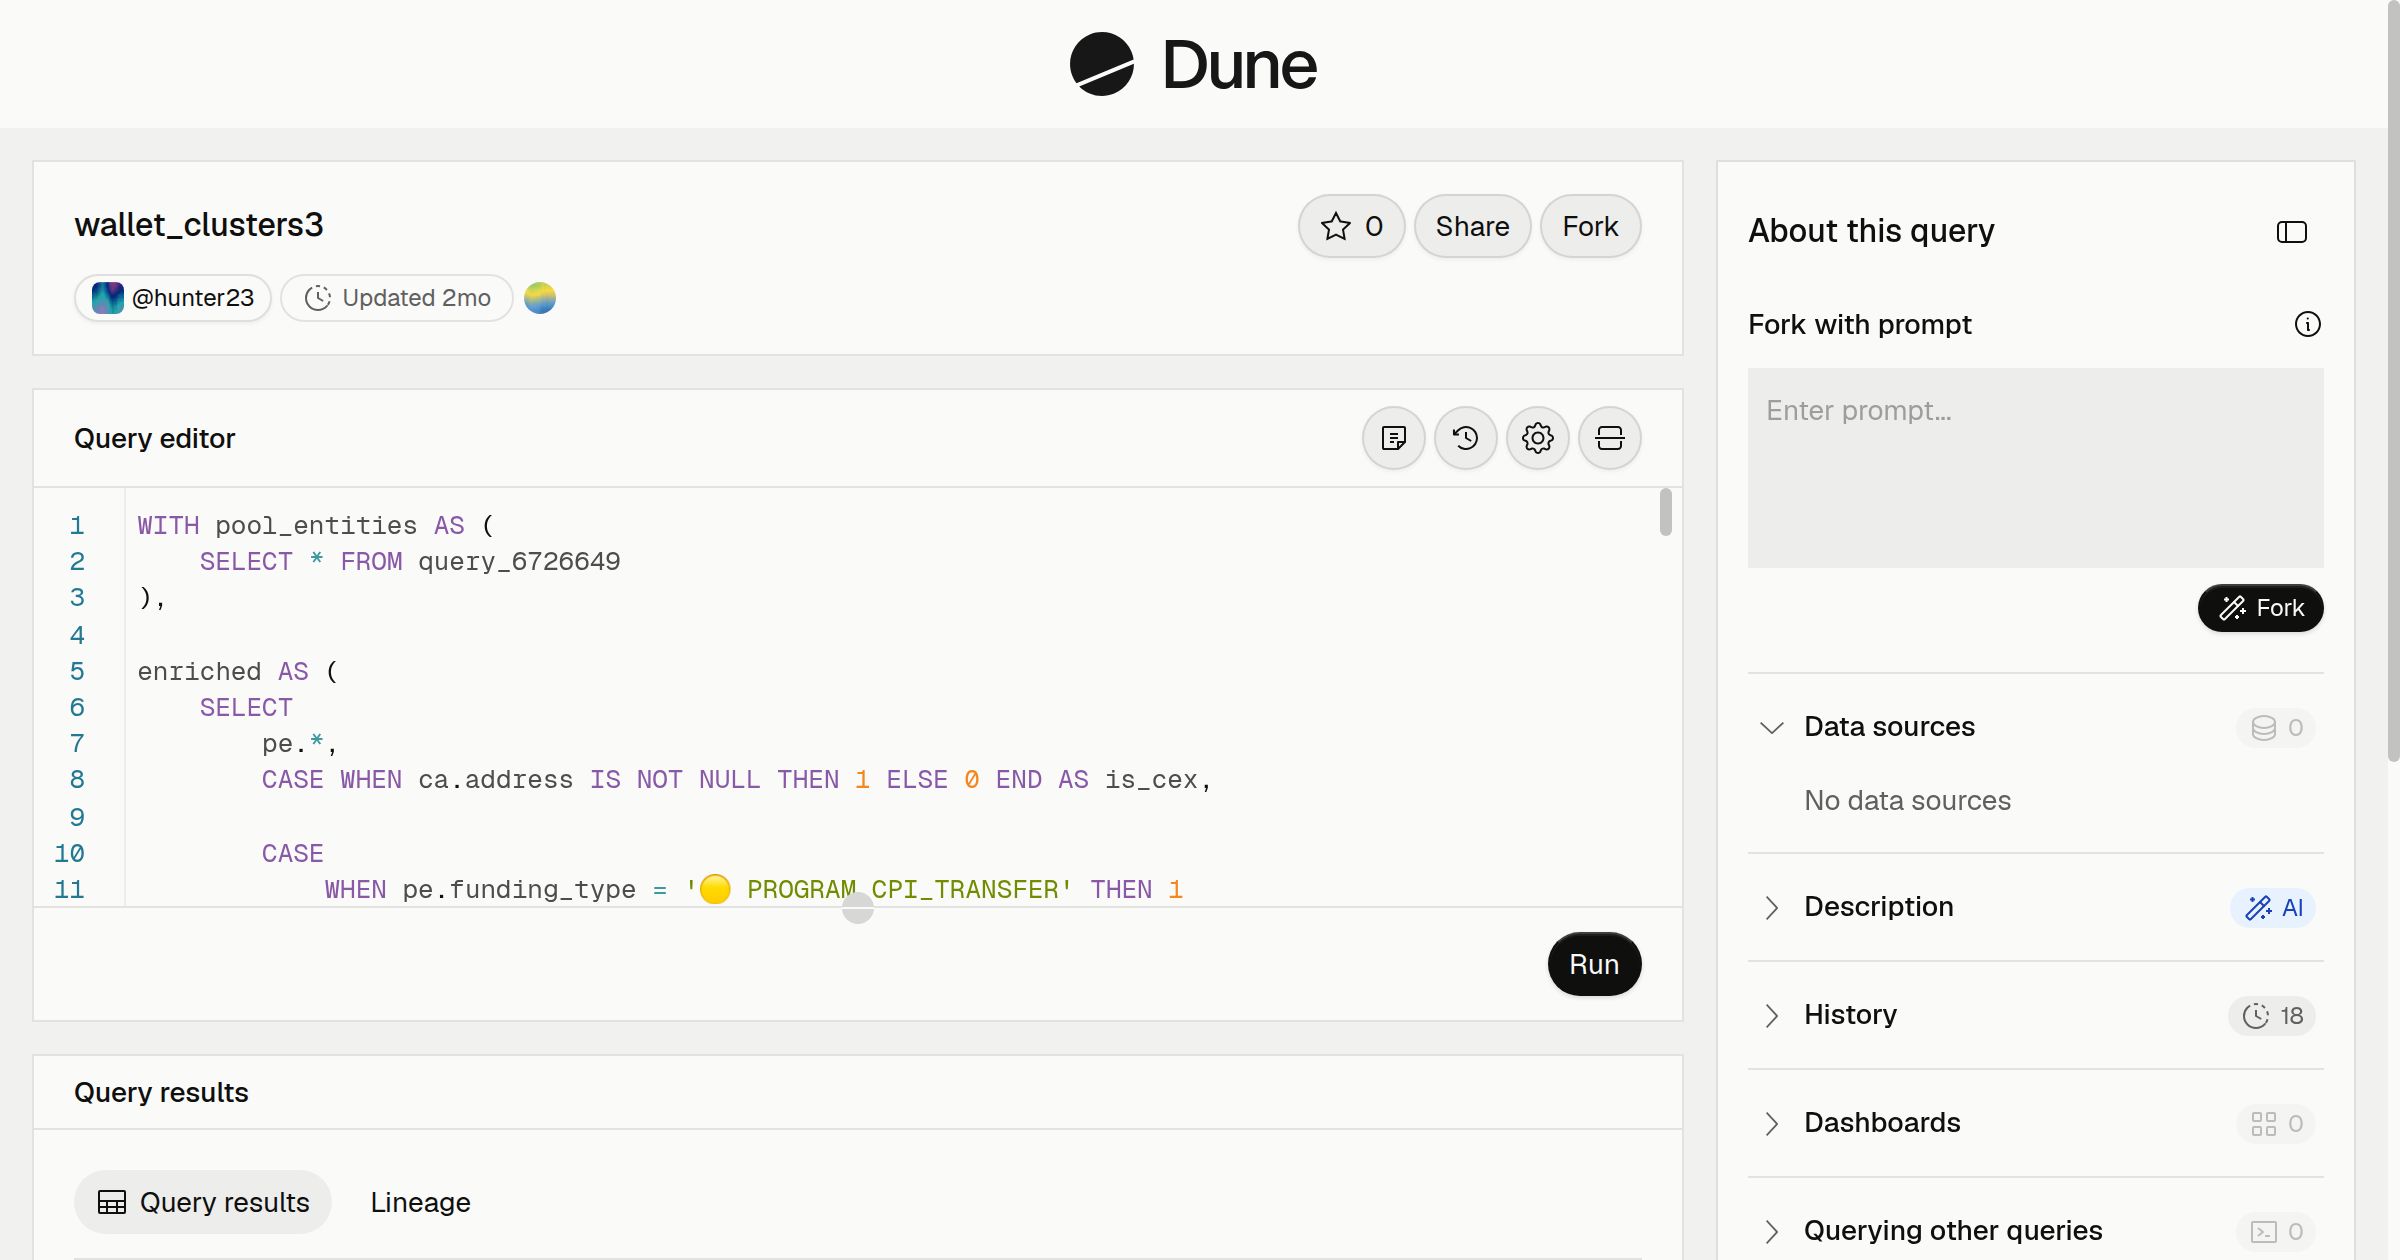Click Querying other queries count badge
Screen dimensions: 2400x1260
click(x=2277, y=1231)
